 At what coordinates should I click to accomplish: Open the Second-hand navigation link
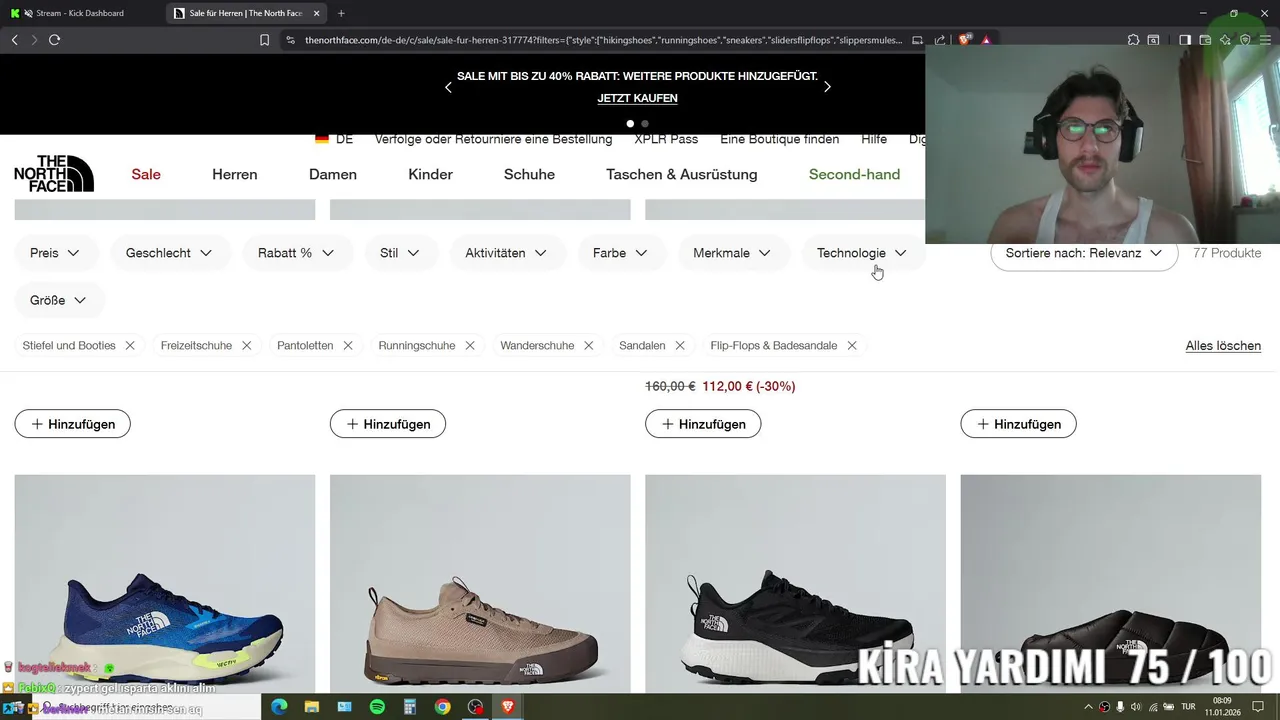[854, 174]
